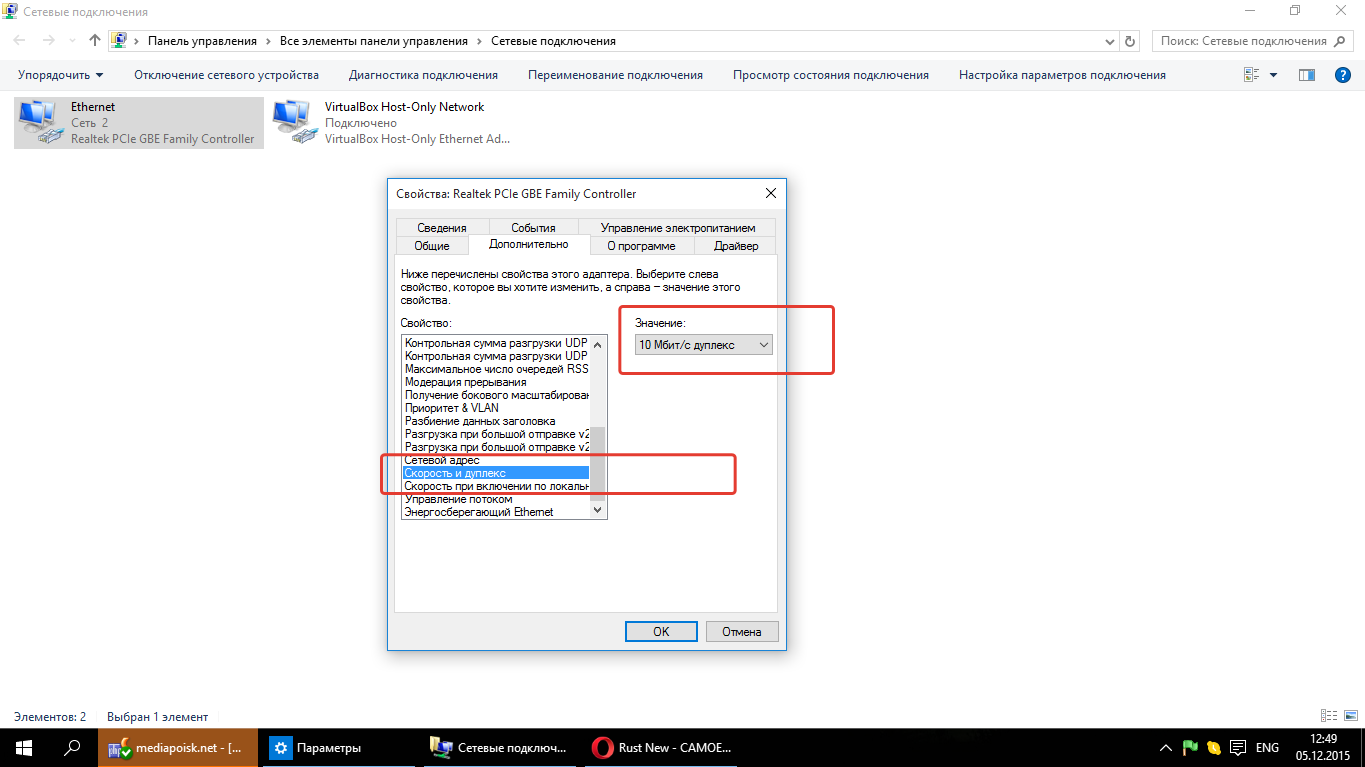This screenshot has width=1365, height=767.
Task: Switch to the О программе tab
Action: point(641,246)
